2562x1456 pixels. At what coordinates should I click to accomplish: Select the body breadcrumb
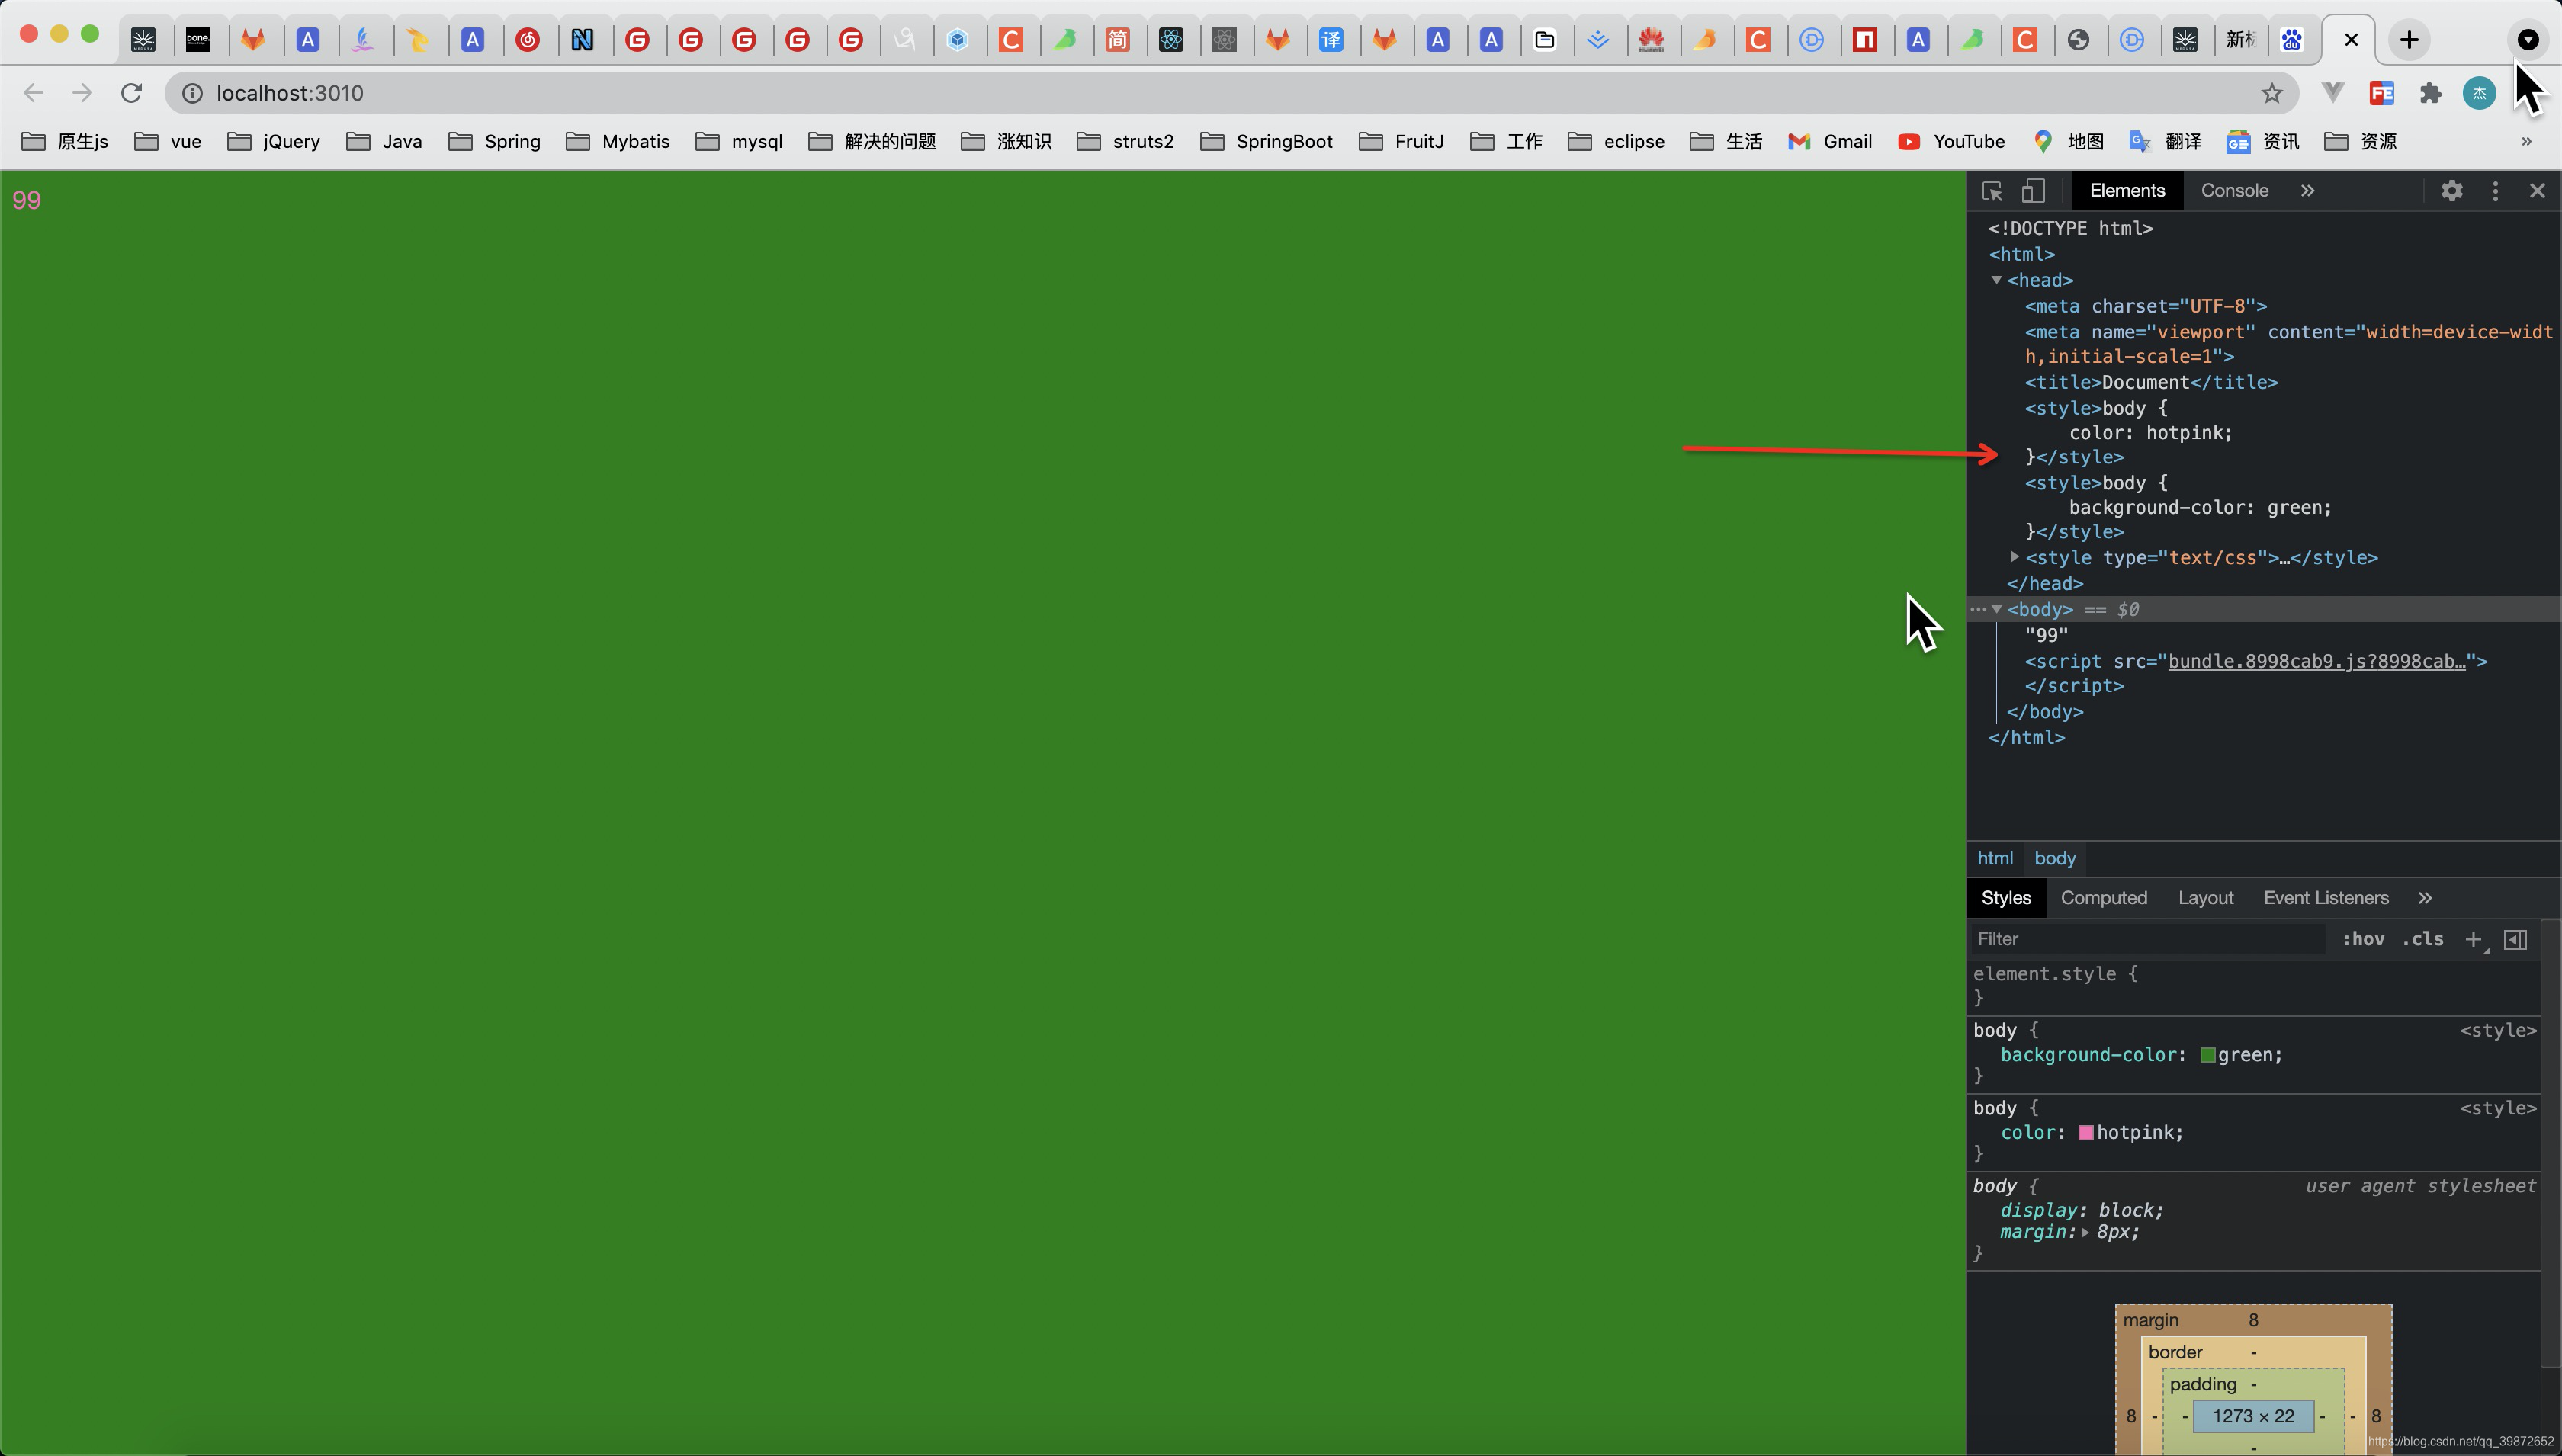click(x=2055, y=858)
